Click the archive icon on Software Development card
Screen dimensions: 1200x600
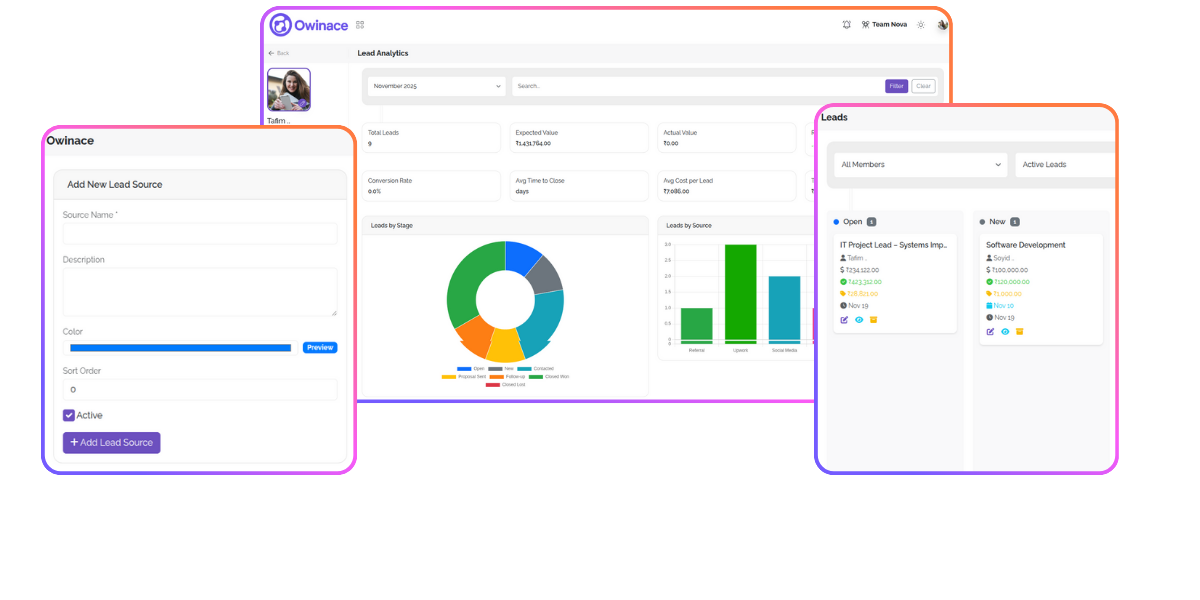tap(1020, 332)
